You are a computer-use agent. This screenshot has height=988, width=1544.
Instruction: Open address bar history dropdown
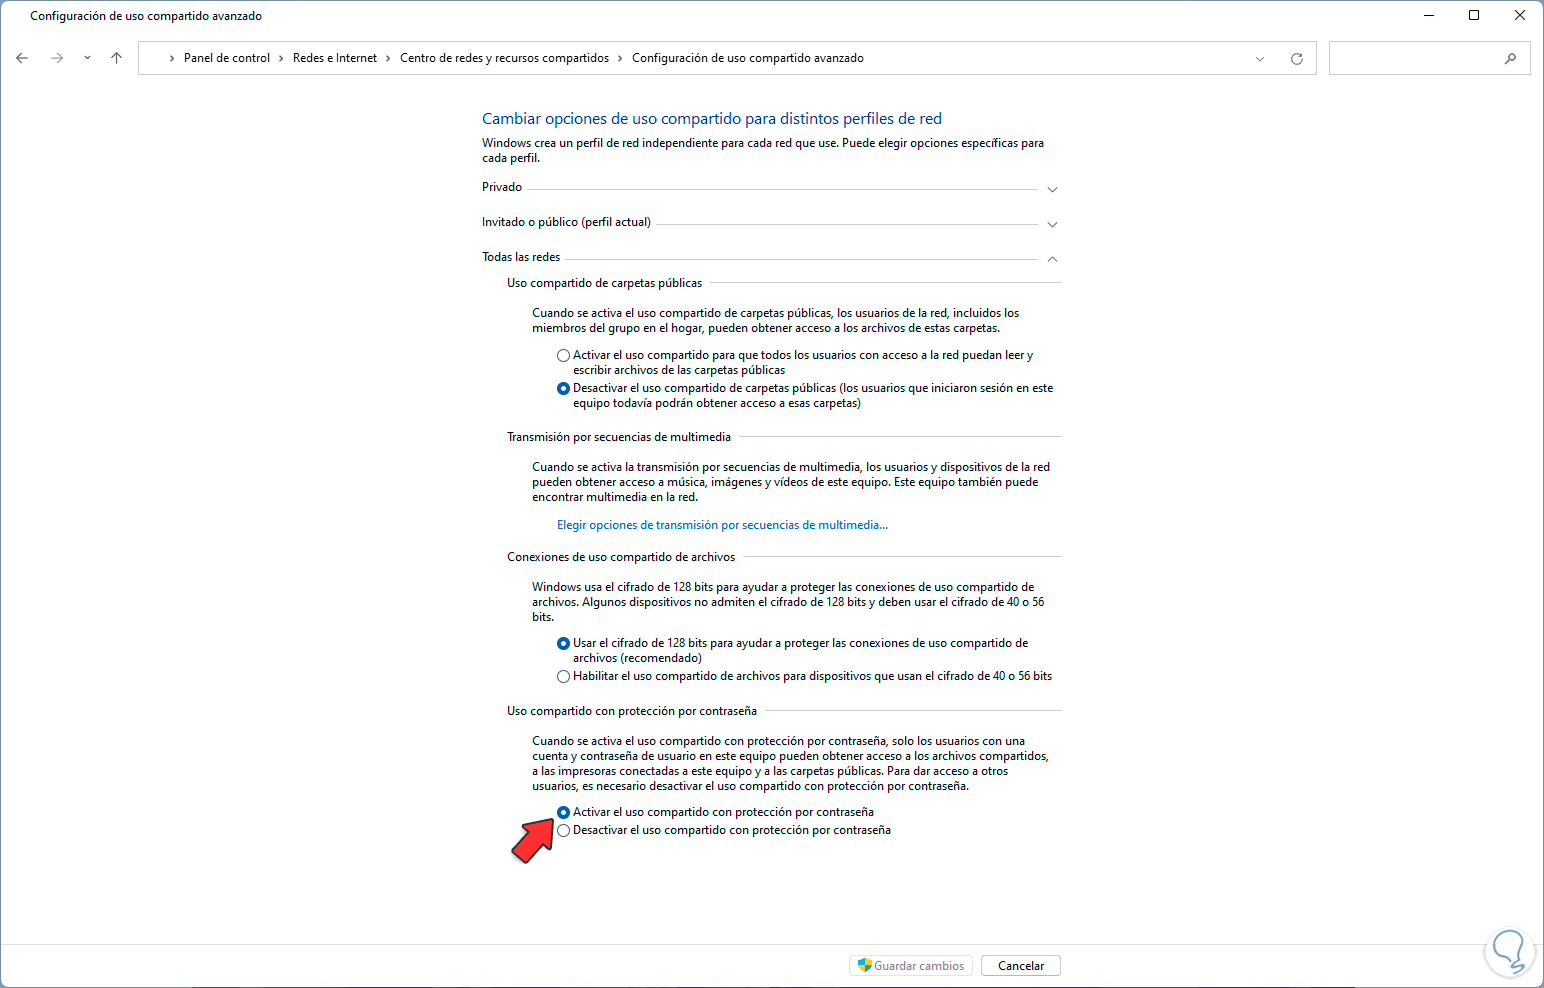pos(1260,58)
